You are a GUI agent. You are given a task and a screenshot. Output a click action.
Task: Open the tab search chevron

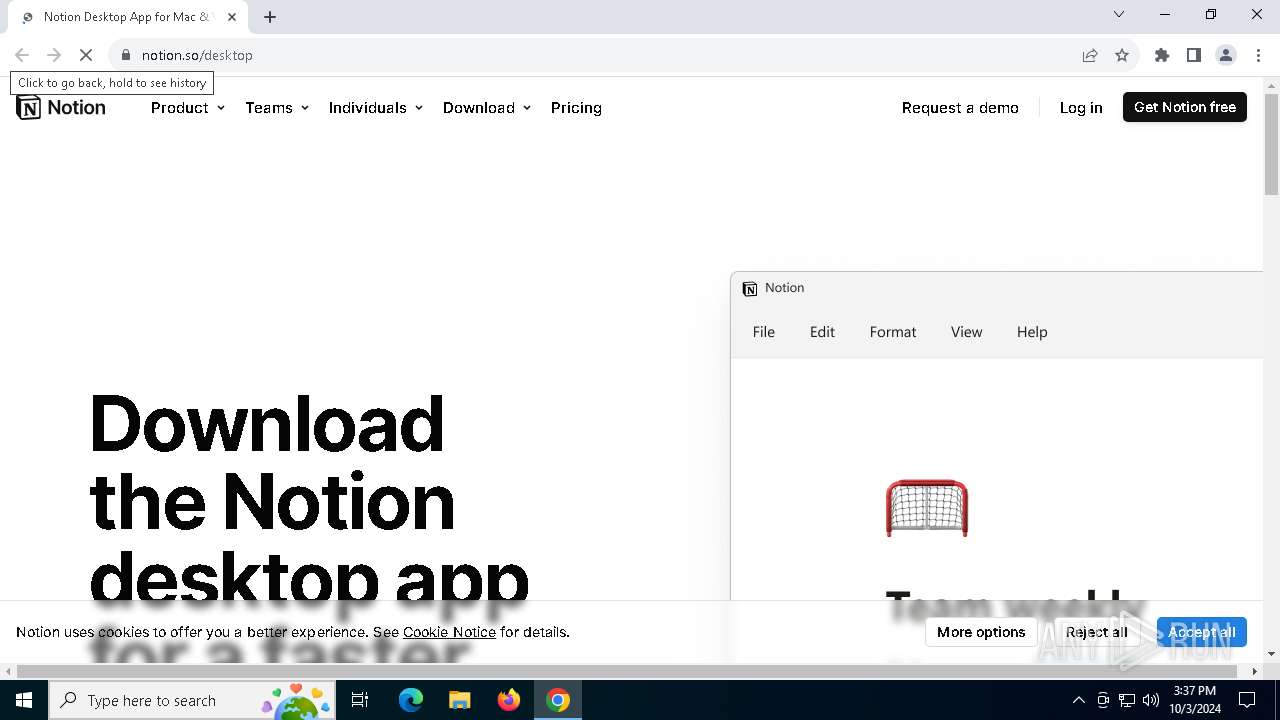pyautogui.click(x=1119, y=14)
